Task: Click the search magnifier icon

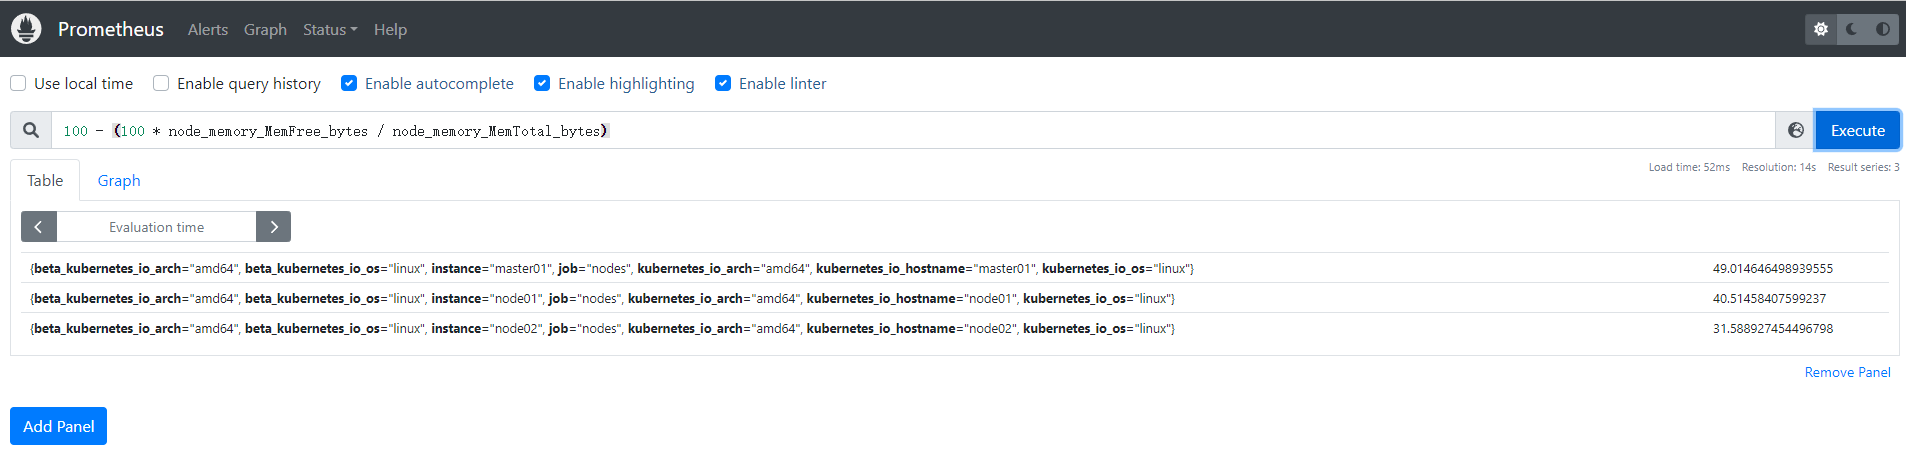Action: coord(31,130)
